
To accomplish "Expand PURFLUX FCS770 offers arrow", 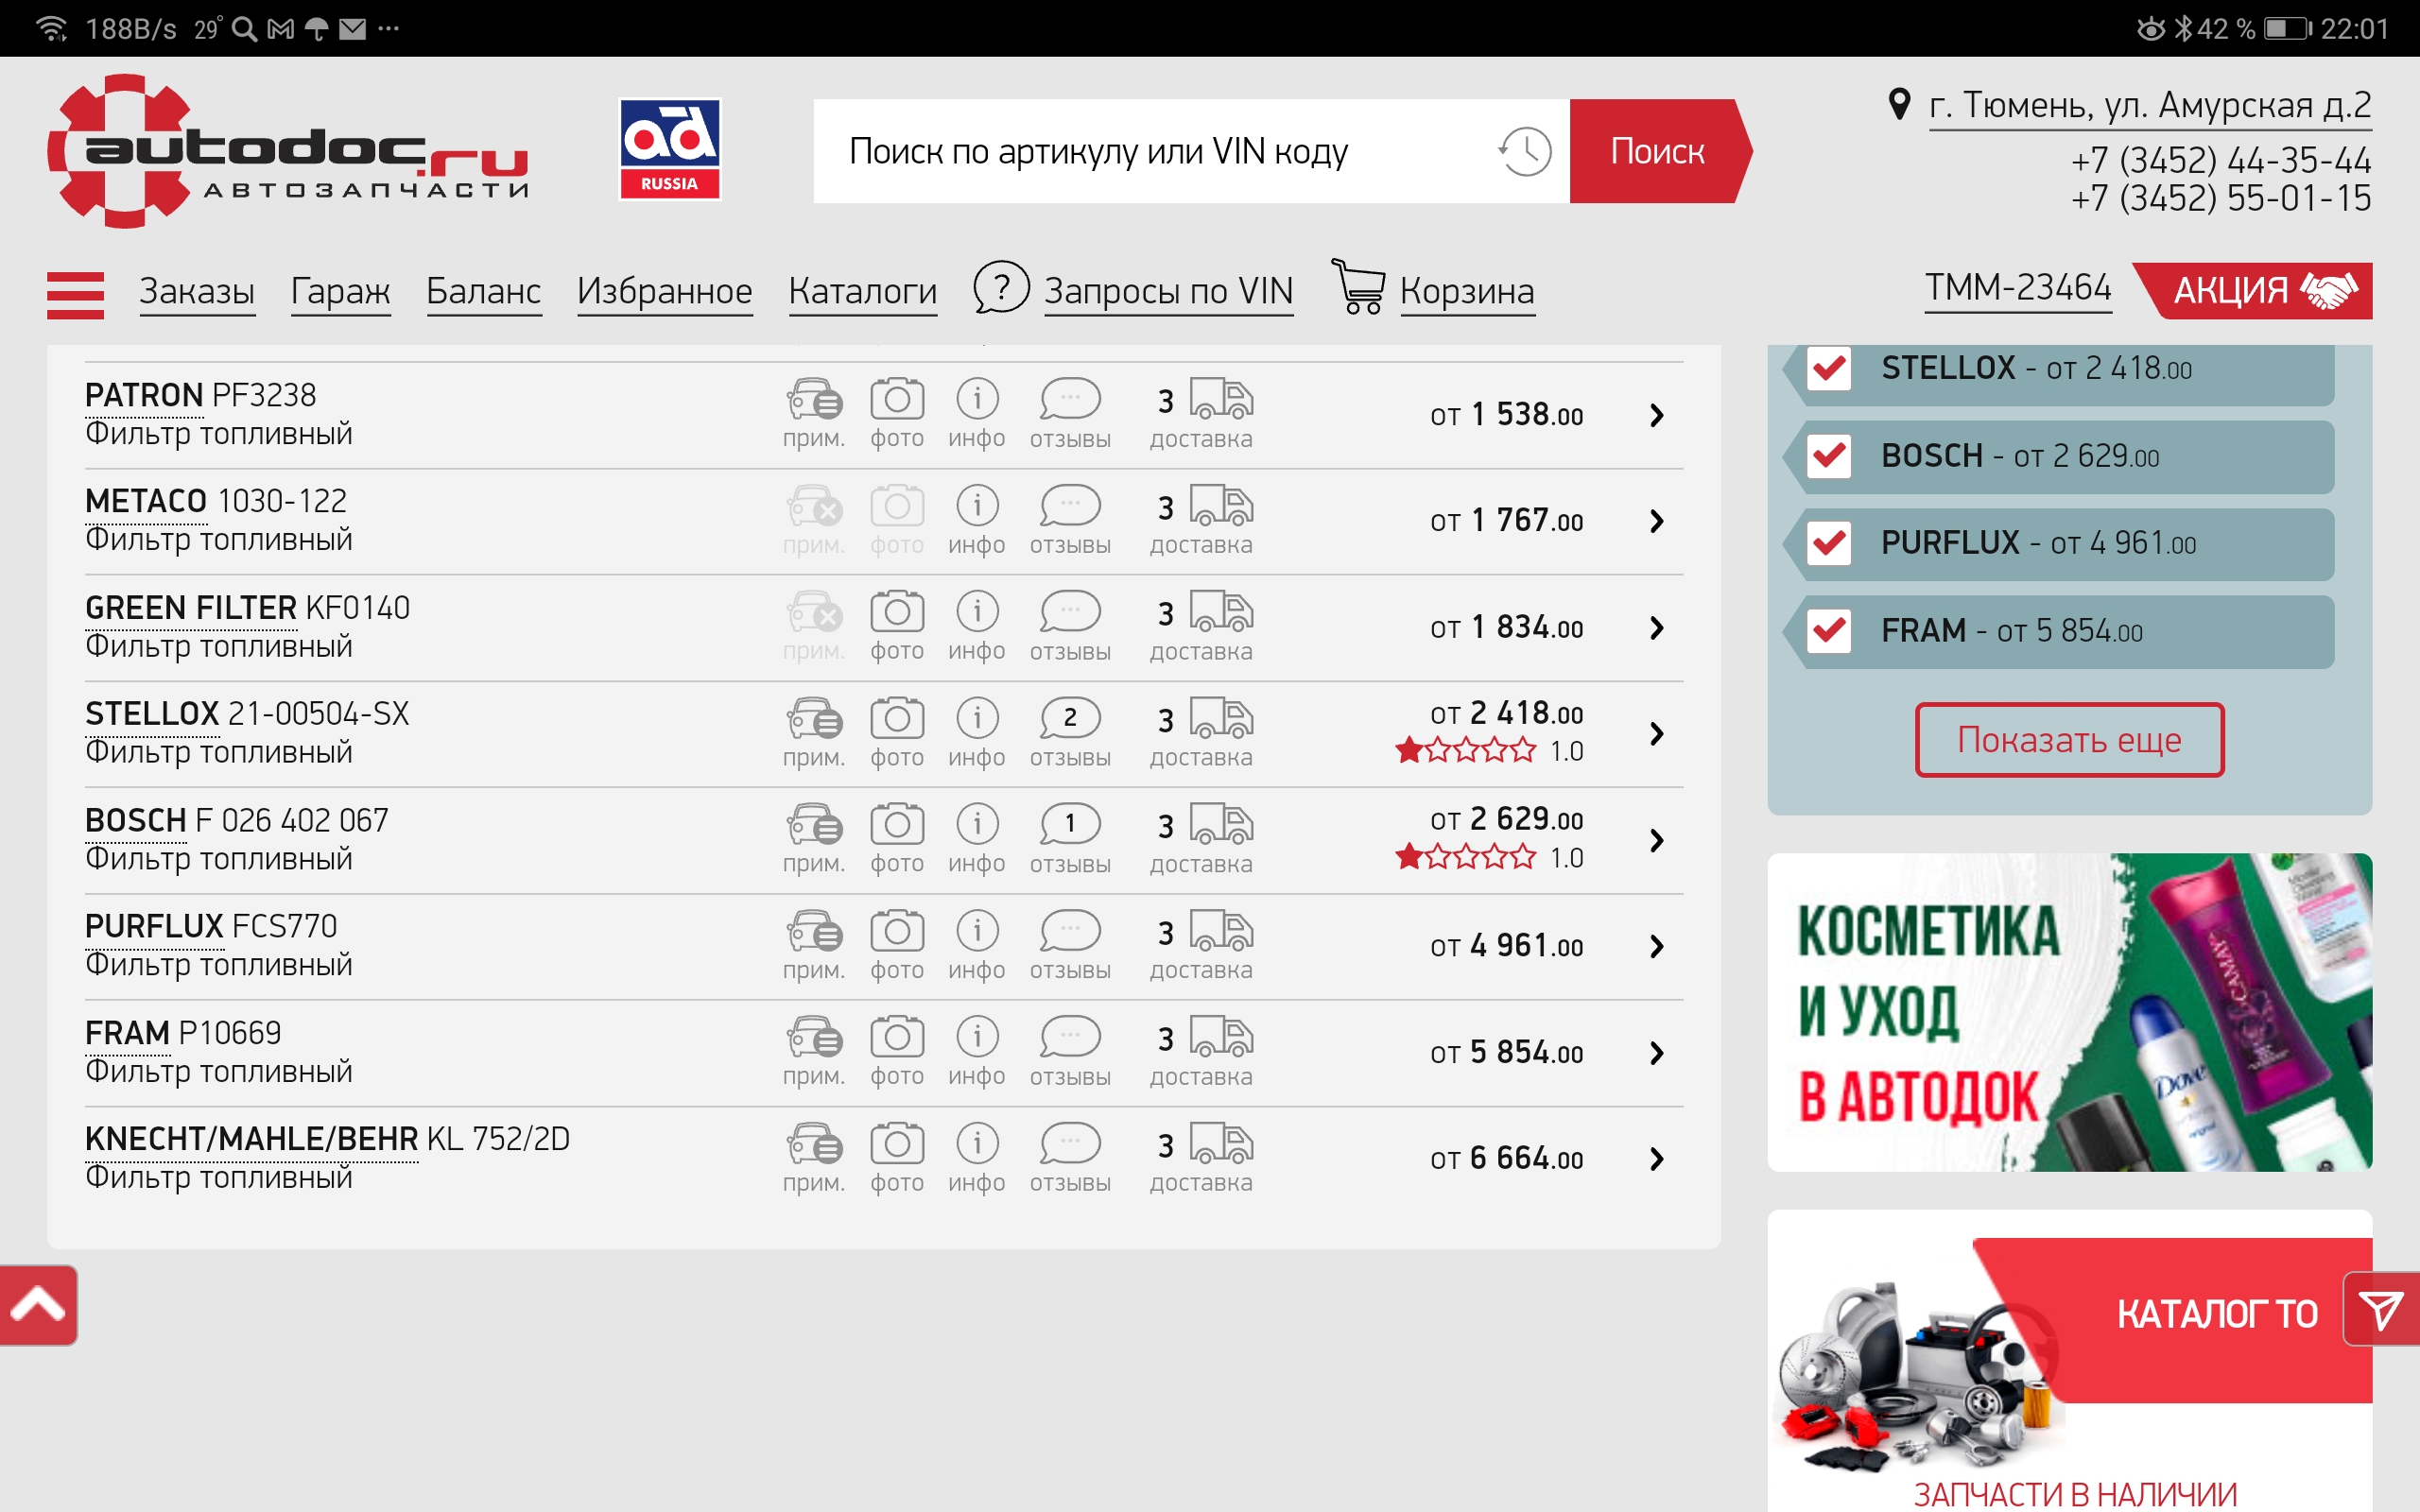I will (1657, 946).
